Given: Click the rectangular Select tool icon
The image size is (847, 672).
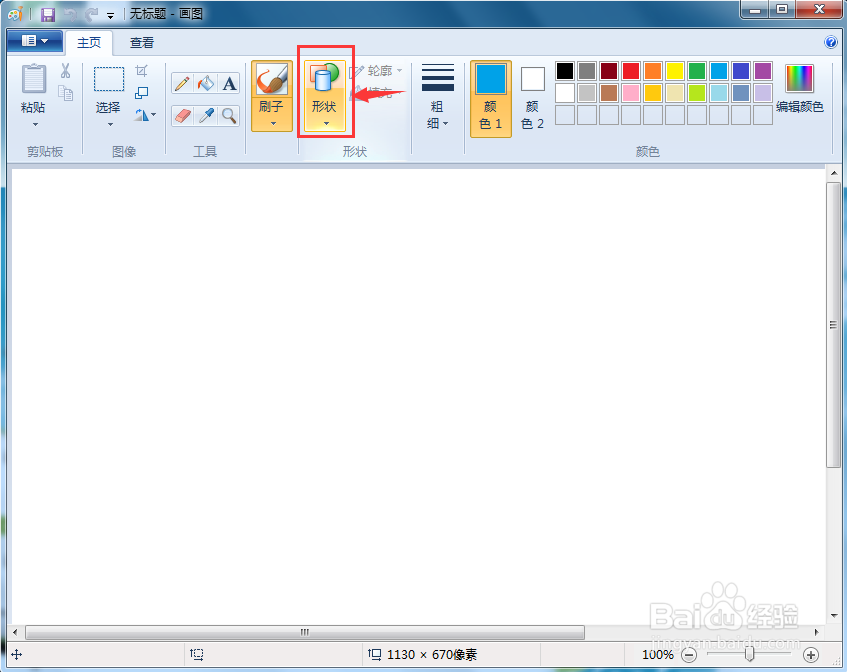Looking at the screenshot, I should [109, 79].
